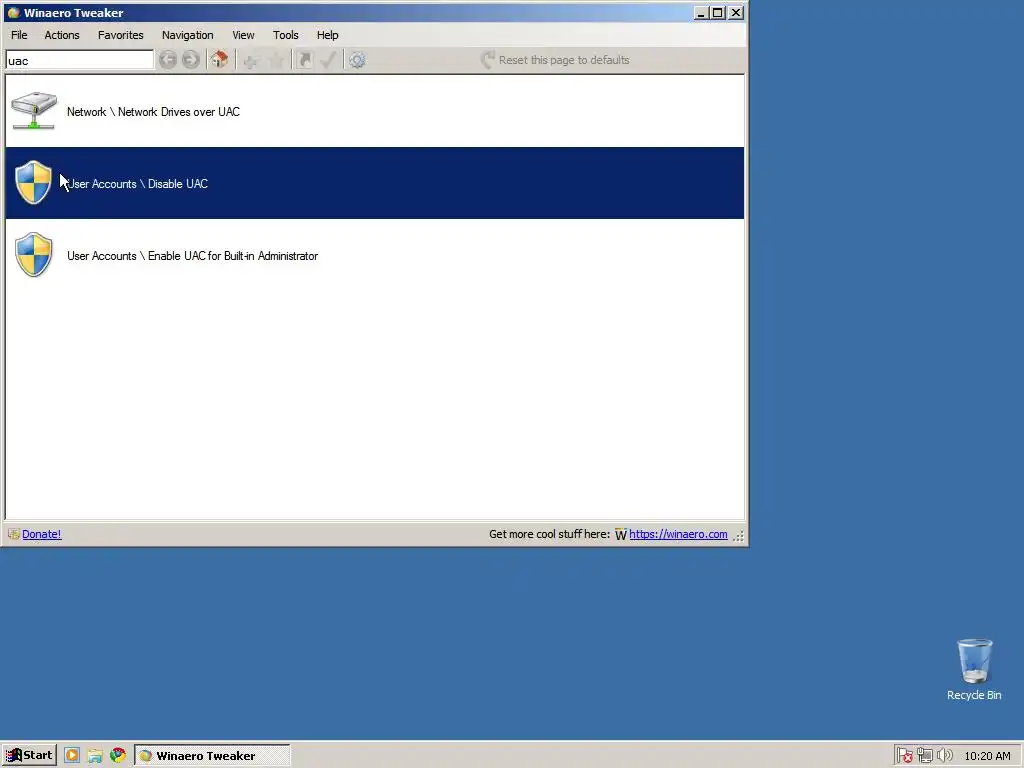1024x768 pixels.
Task: Click the favorites star icon
Action: pyautogui.click(x=276, y=61)
